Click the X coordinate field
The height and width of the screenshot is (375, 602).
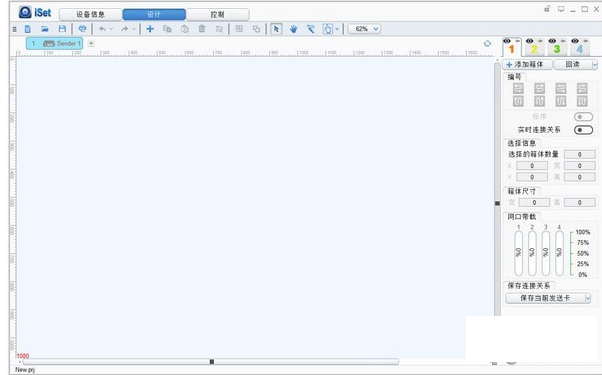coord(532,166)
